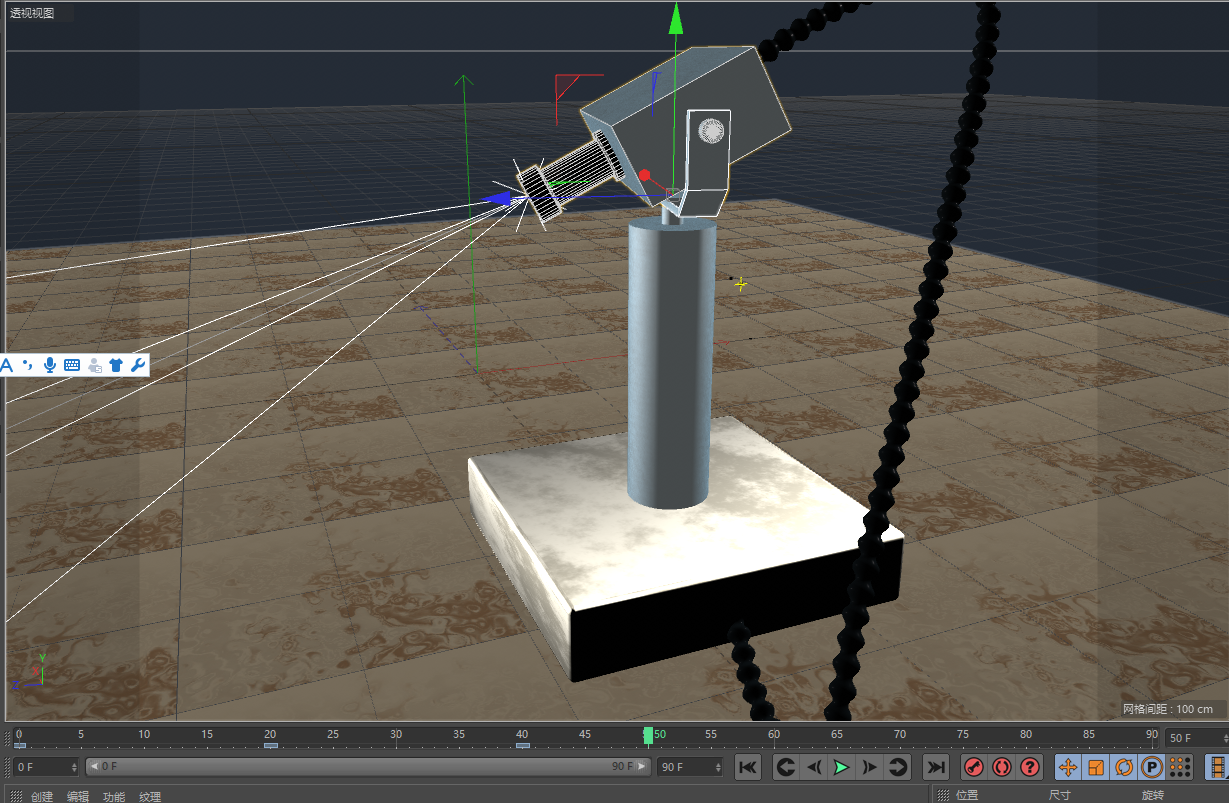This screenshot has width=1229, height=803.
Task: Go to the end of animation
Action: [935, 767]
